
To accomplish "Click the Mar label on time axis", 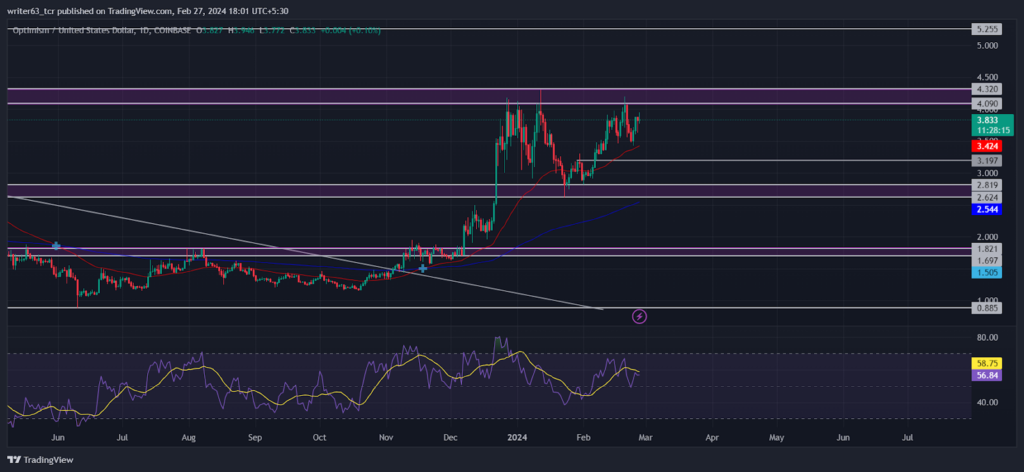I will pos(645,437).
